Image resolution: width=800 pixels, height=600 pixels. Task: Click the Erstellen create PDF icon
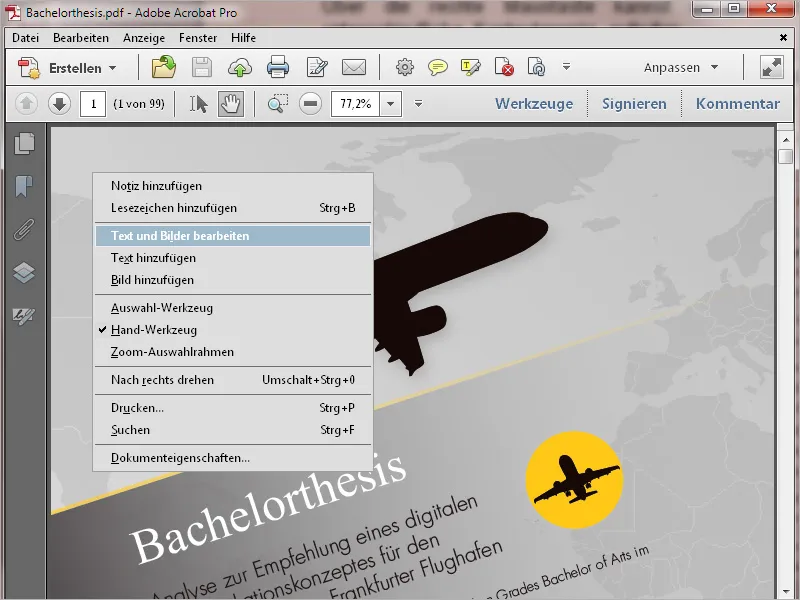pos(29,67)
